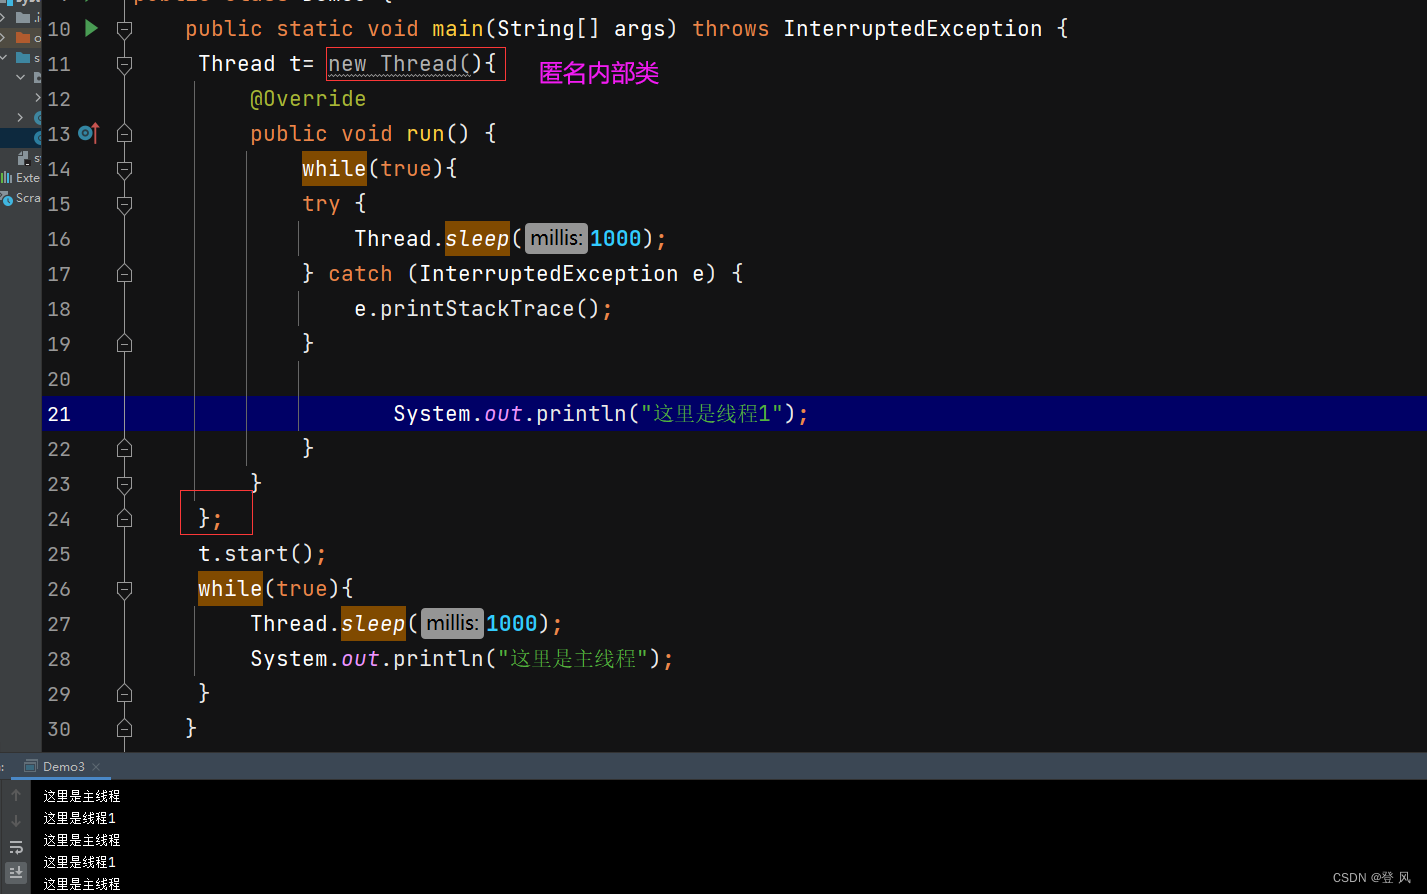Click the Scratches node in project tree

[x=20, y=198]
